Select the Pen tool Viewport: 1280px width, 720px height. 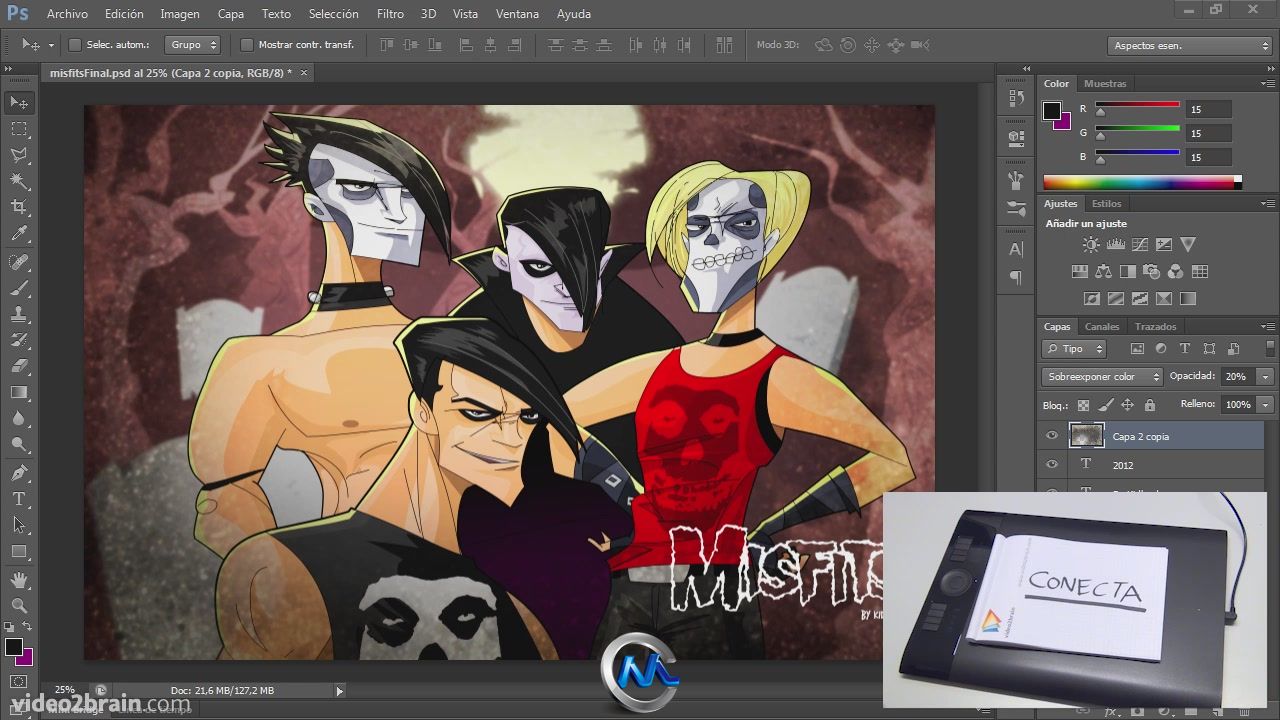tap(19, 472)
